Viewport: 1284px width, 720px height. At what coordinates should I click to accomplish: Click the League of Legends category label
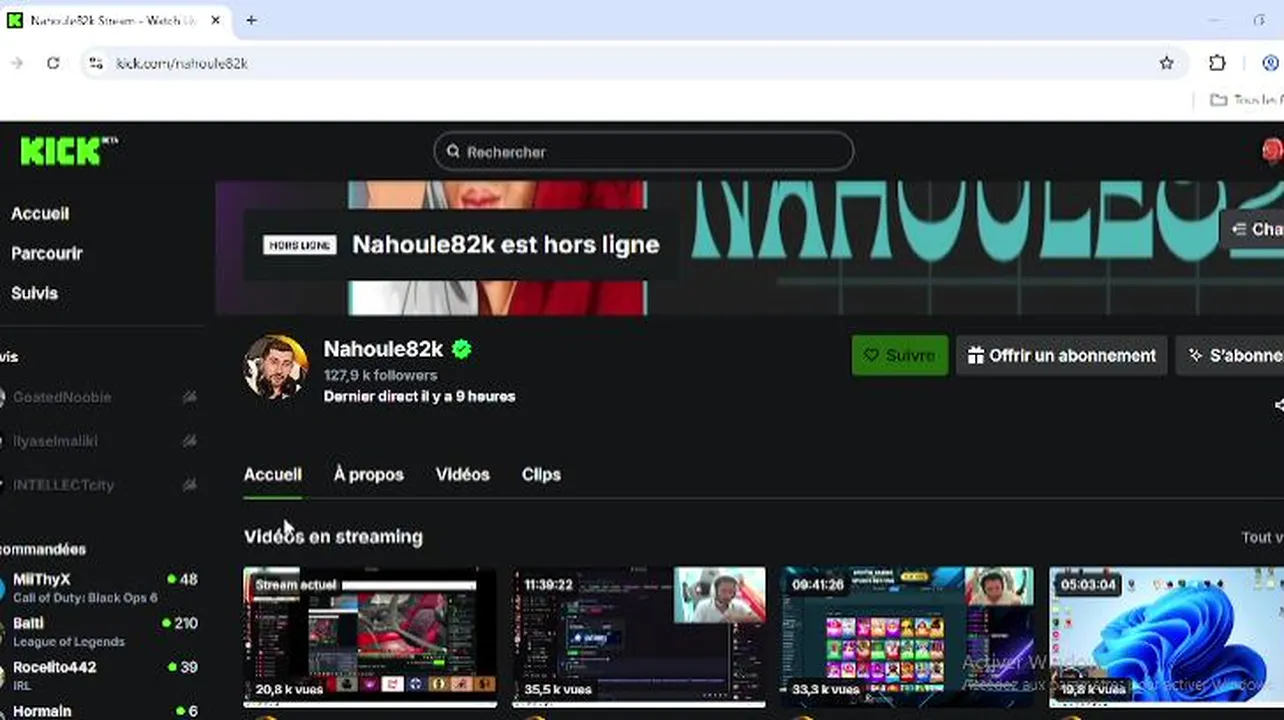(x=69, y=642)
